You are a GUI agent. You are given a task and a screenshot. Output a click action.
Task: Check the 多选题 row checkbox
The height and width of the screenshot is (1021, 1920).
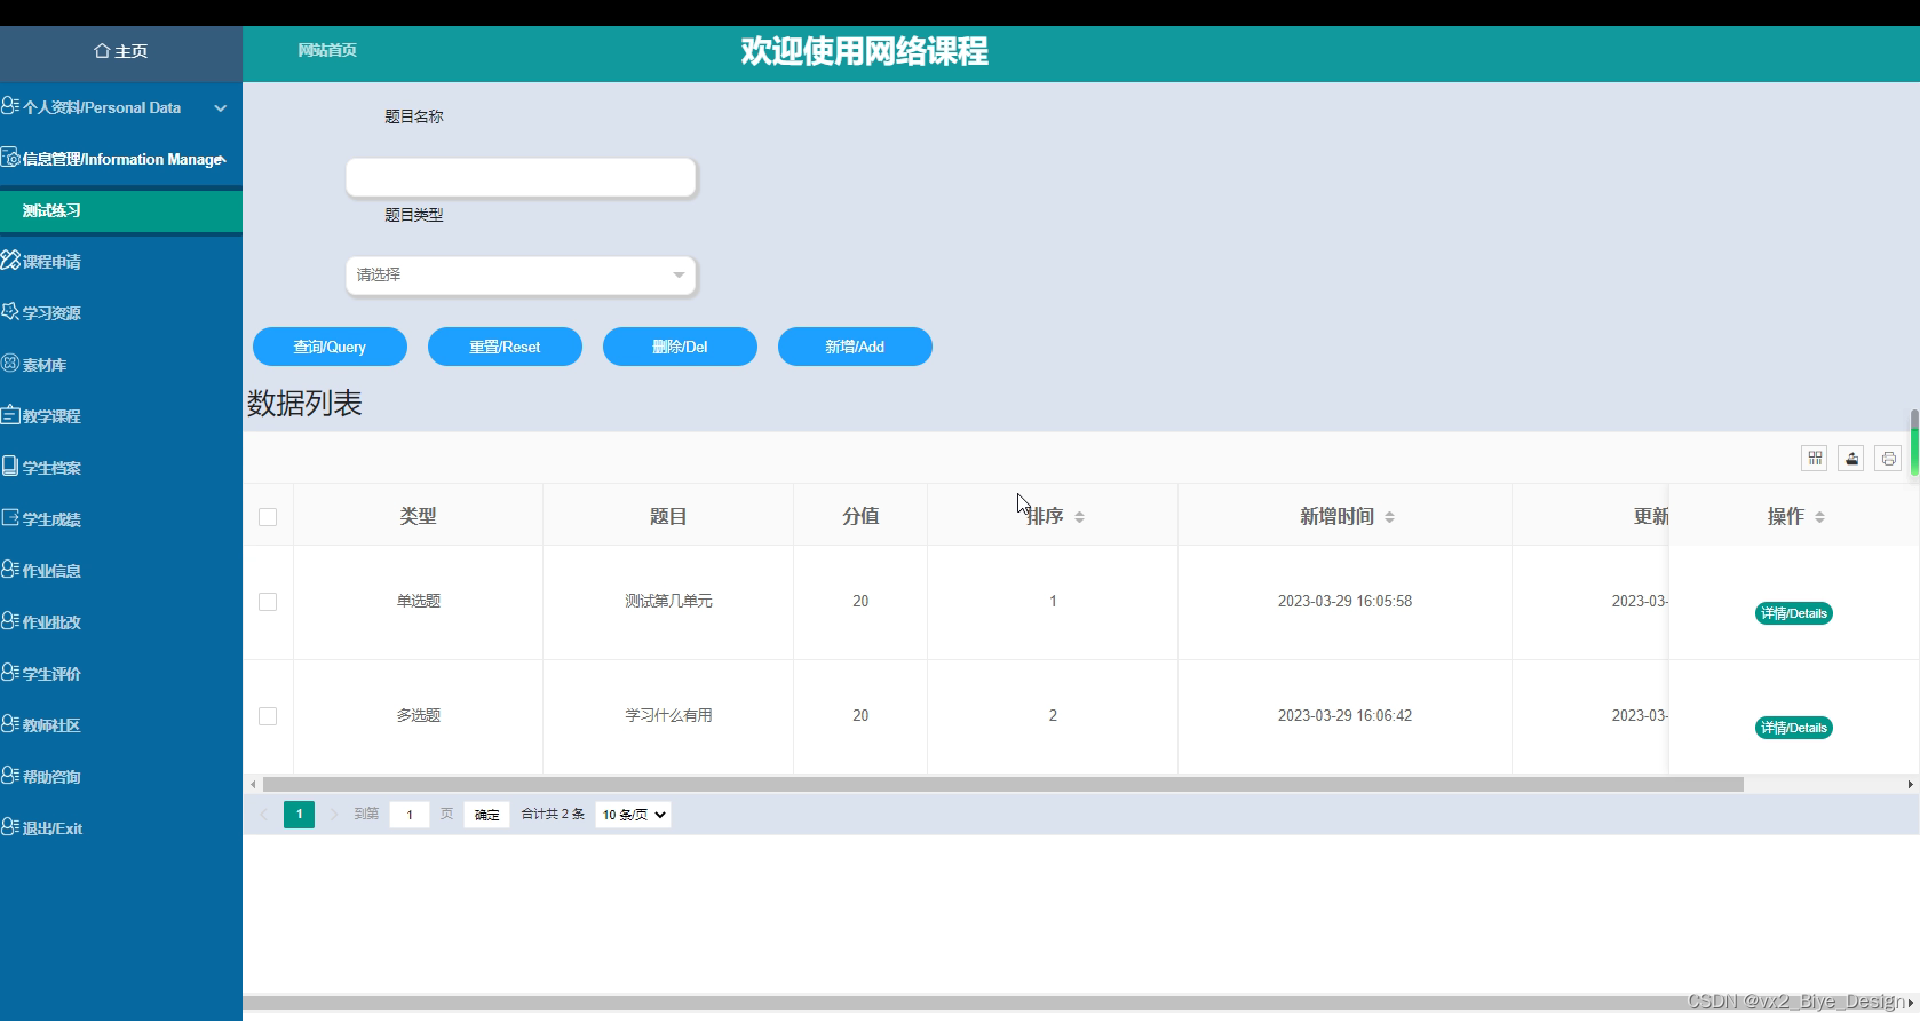[x=268, y=716]
